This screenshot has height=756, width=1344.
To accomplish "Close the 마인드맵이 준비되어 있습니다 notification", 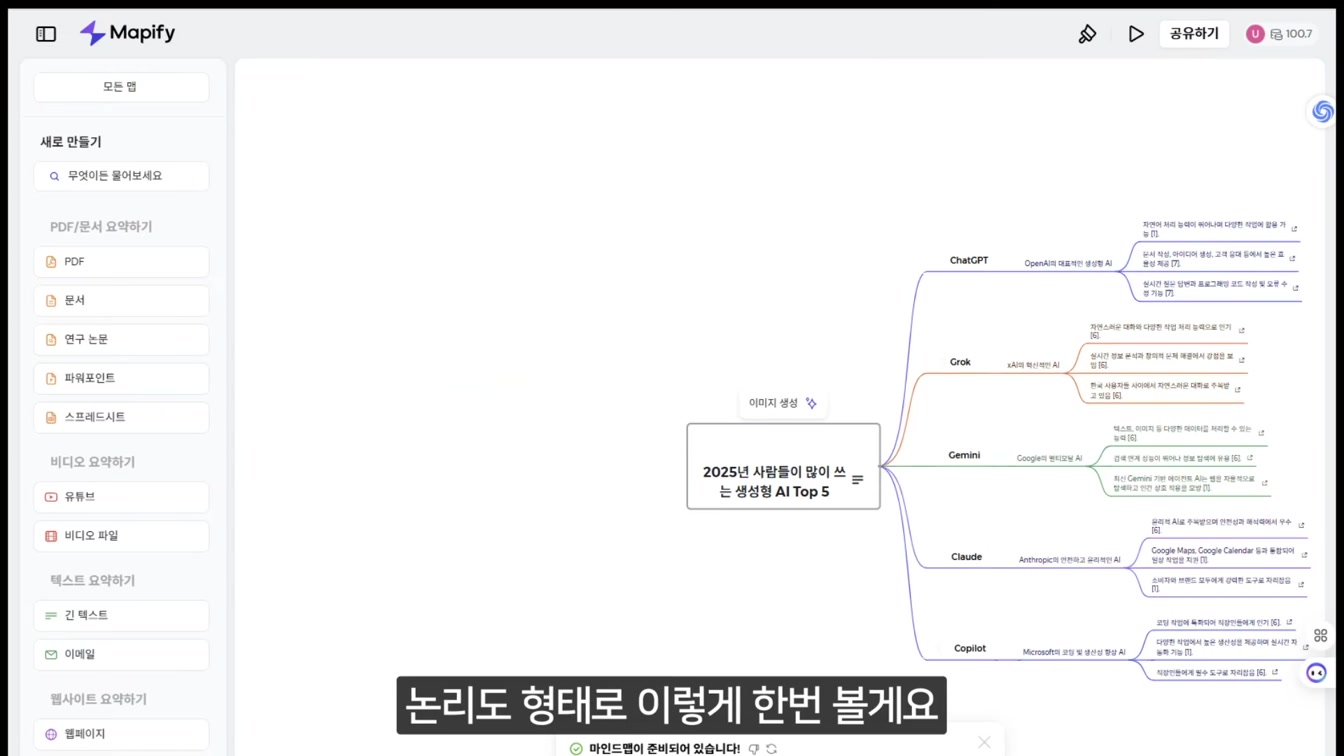I will (984, 742).
